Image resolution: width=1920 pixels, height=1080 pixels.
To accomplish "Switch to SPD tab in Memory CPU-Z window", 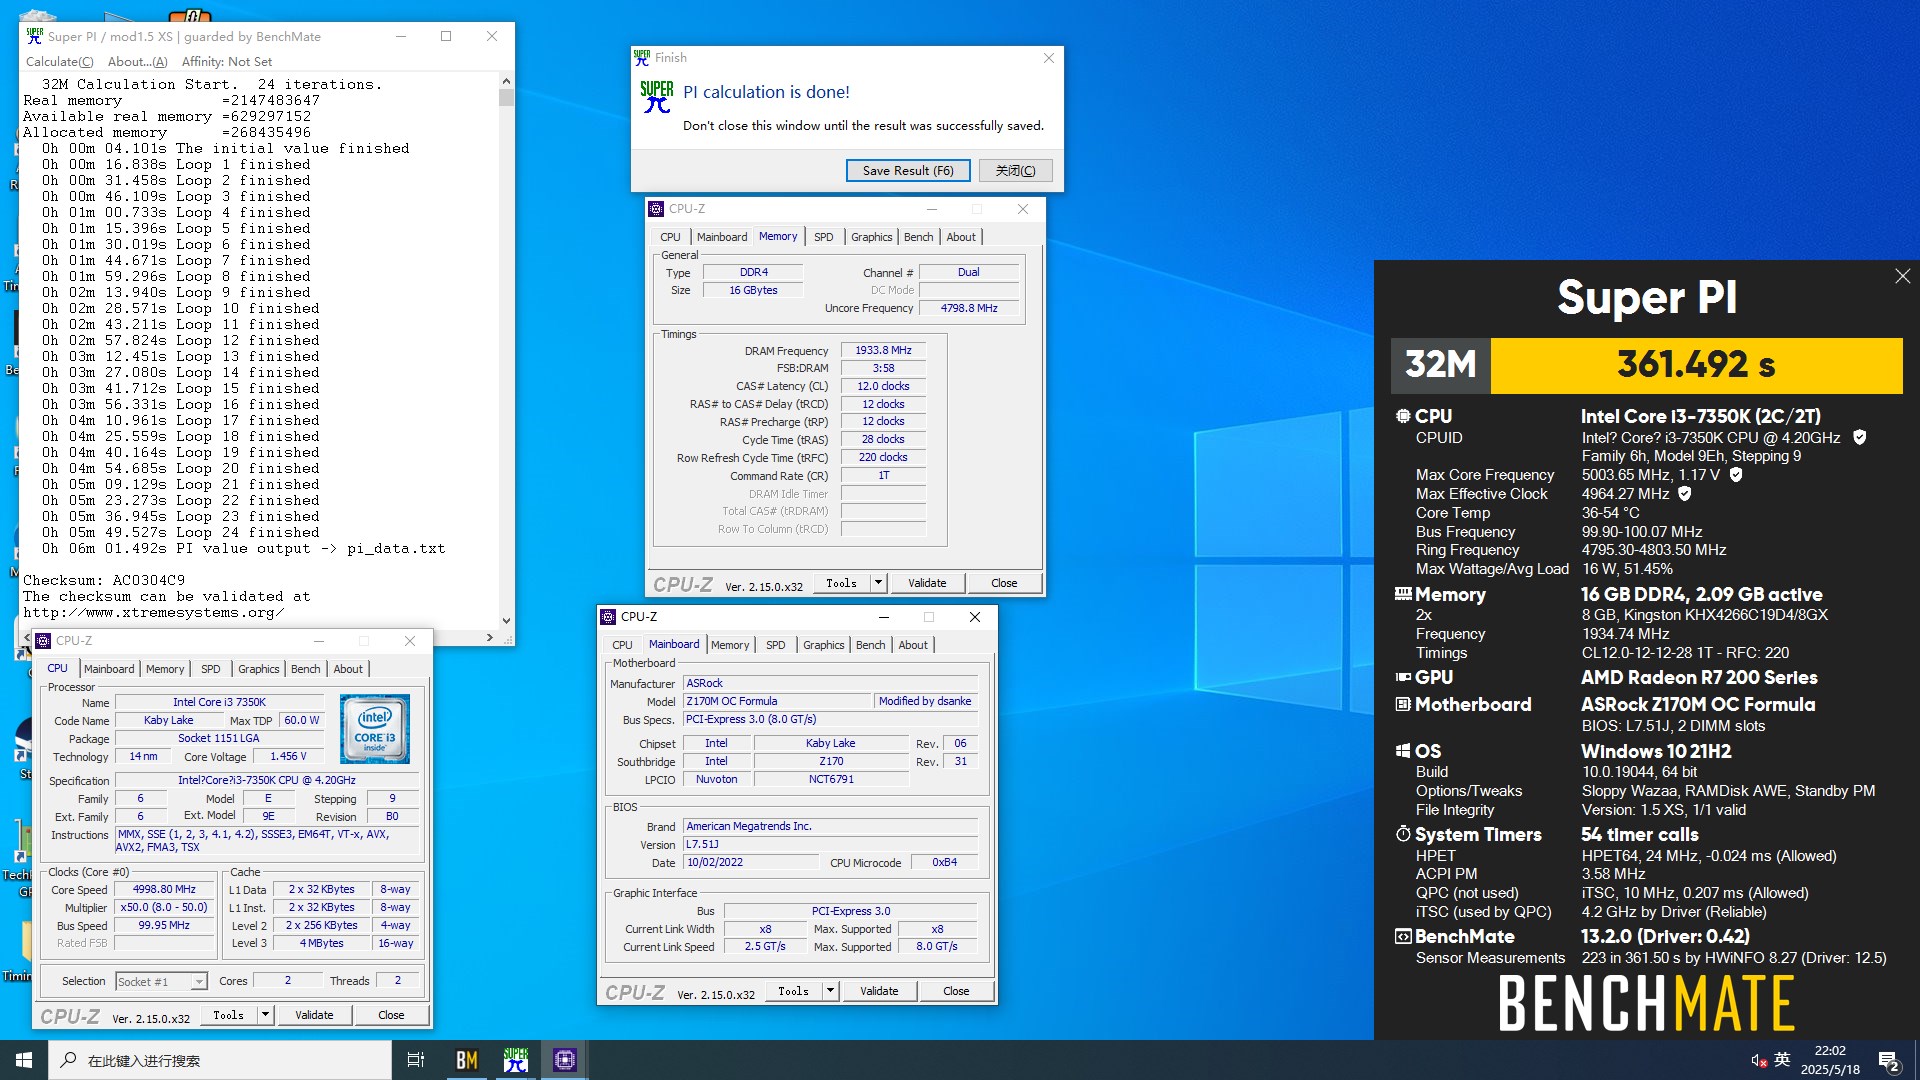I will 823,237.
